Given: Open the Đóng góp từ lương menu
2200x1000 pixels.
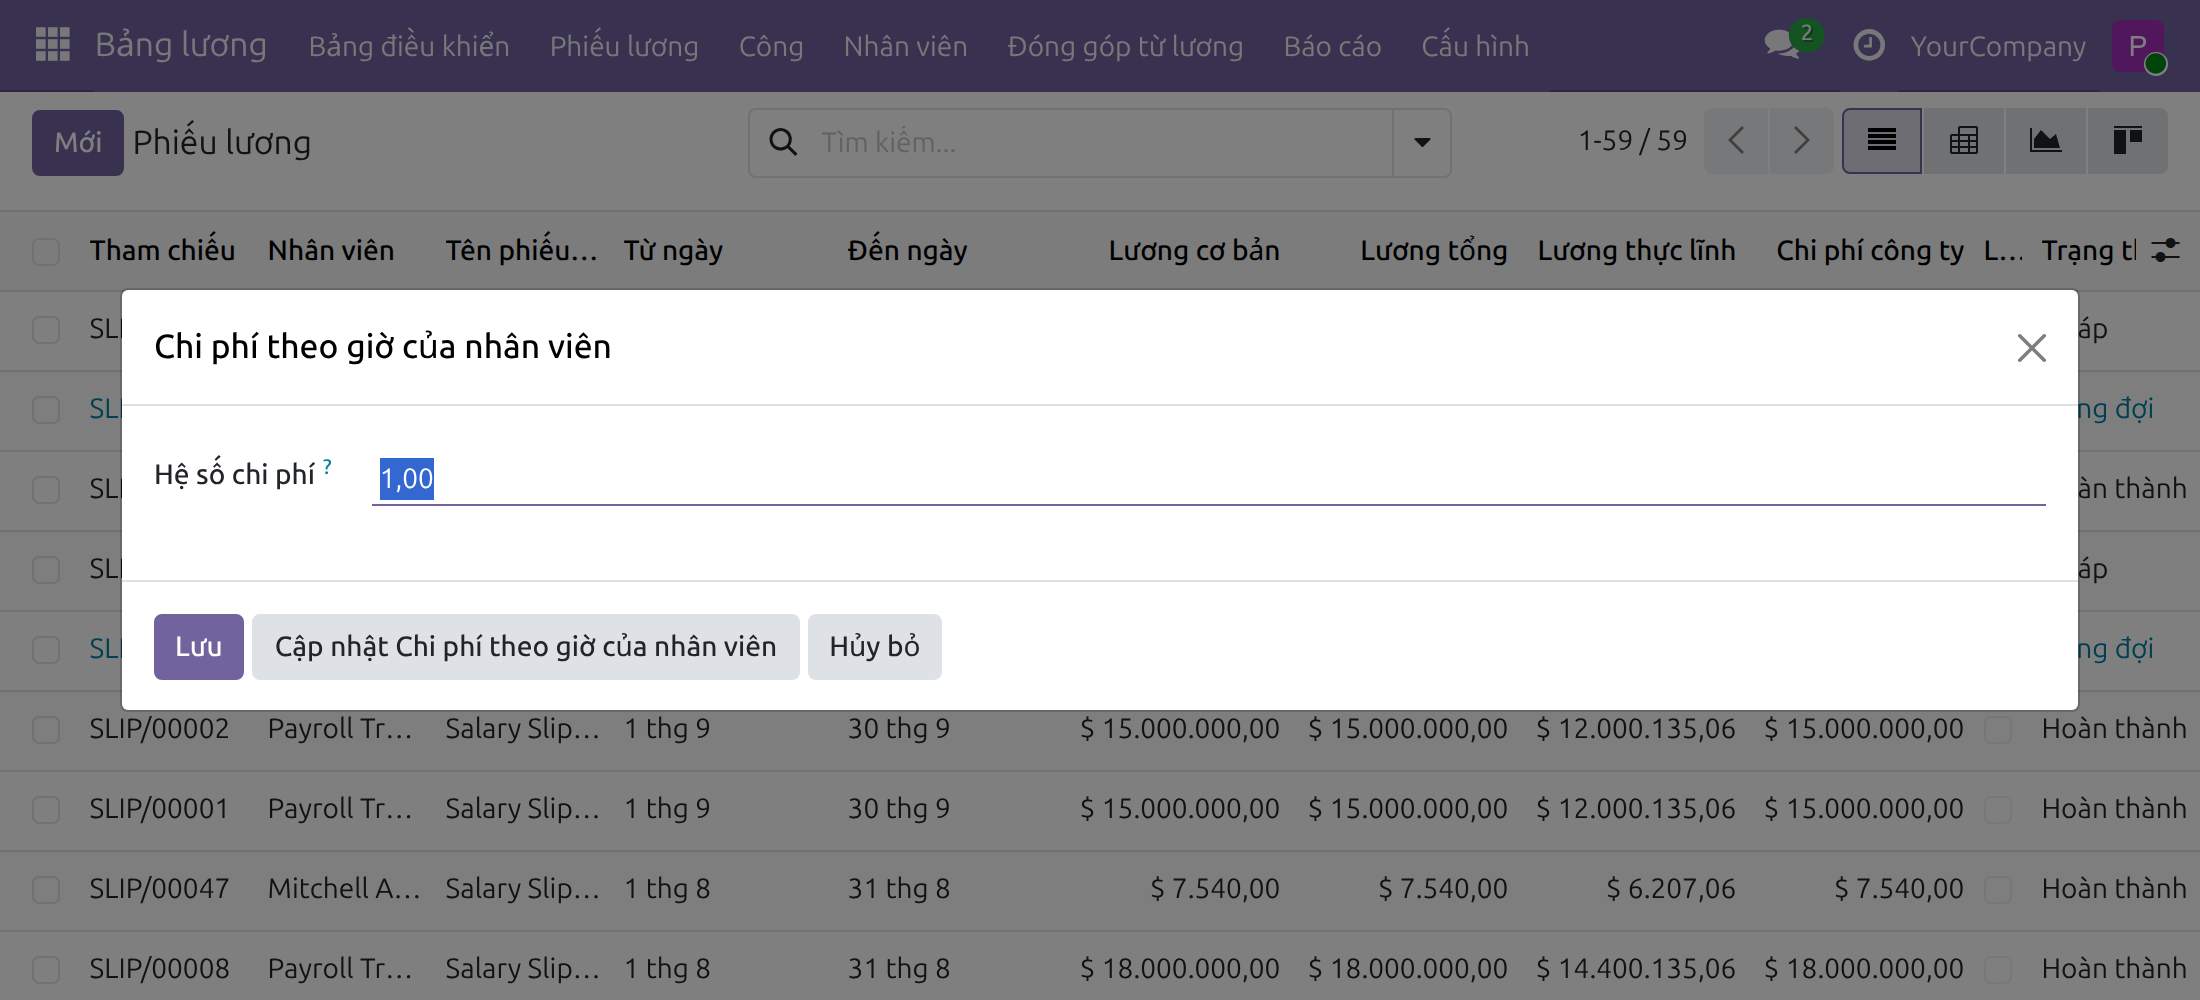Looking at the screenshot, I should [x=1126, y=46].
